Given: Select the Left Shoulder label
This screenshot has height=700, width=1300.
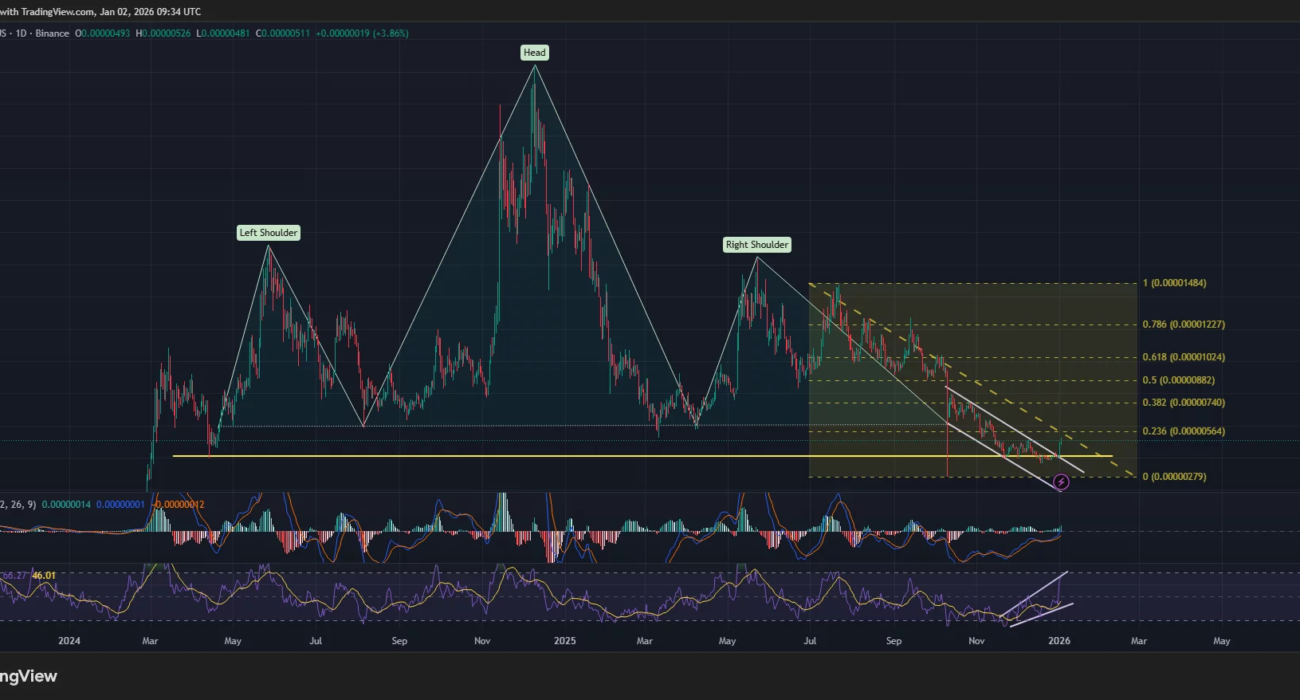Looking at the screenshot, I should pos(269,233).
